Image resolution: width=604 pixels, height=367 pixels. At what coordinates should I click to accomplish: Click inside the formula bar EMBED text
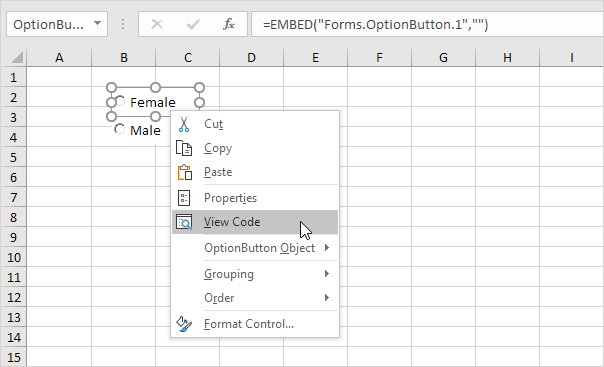click(376, 25)
